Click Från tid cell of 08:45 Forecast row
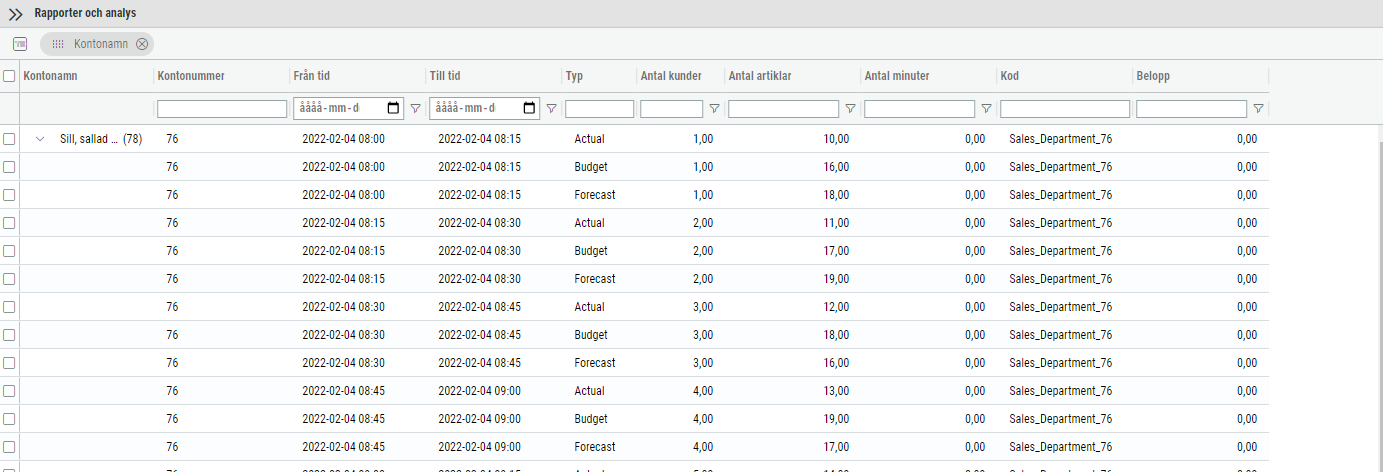 click(343, 447)
